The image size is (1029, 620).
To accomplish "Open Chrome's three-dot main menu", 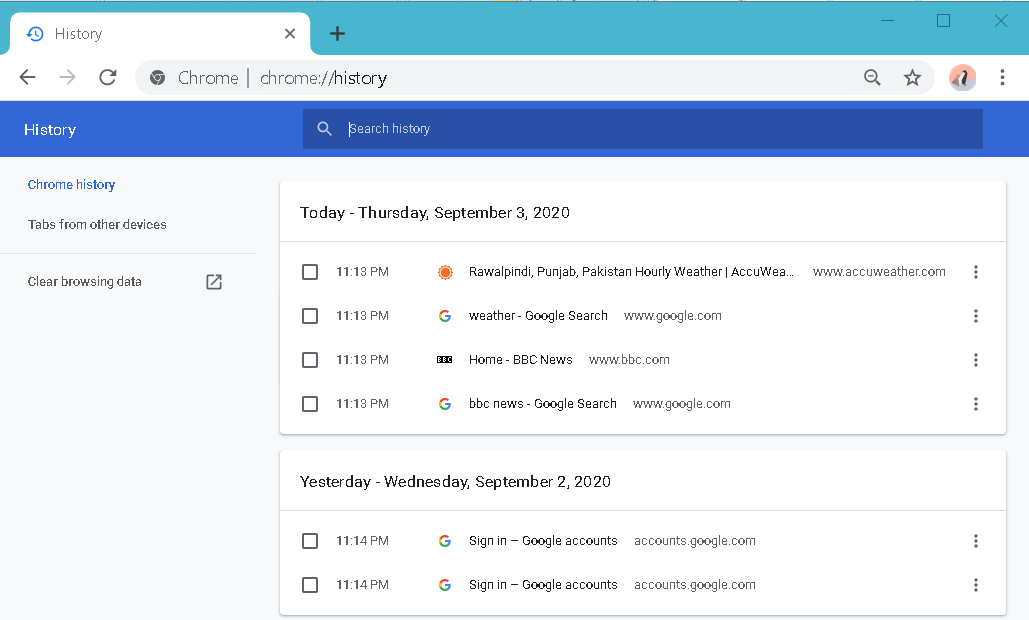I will [x=1002, y=78].
